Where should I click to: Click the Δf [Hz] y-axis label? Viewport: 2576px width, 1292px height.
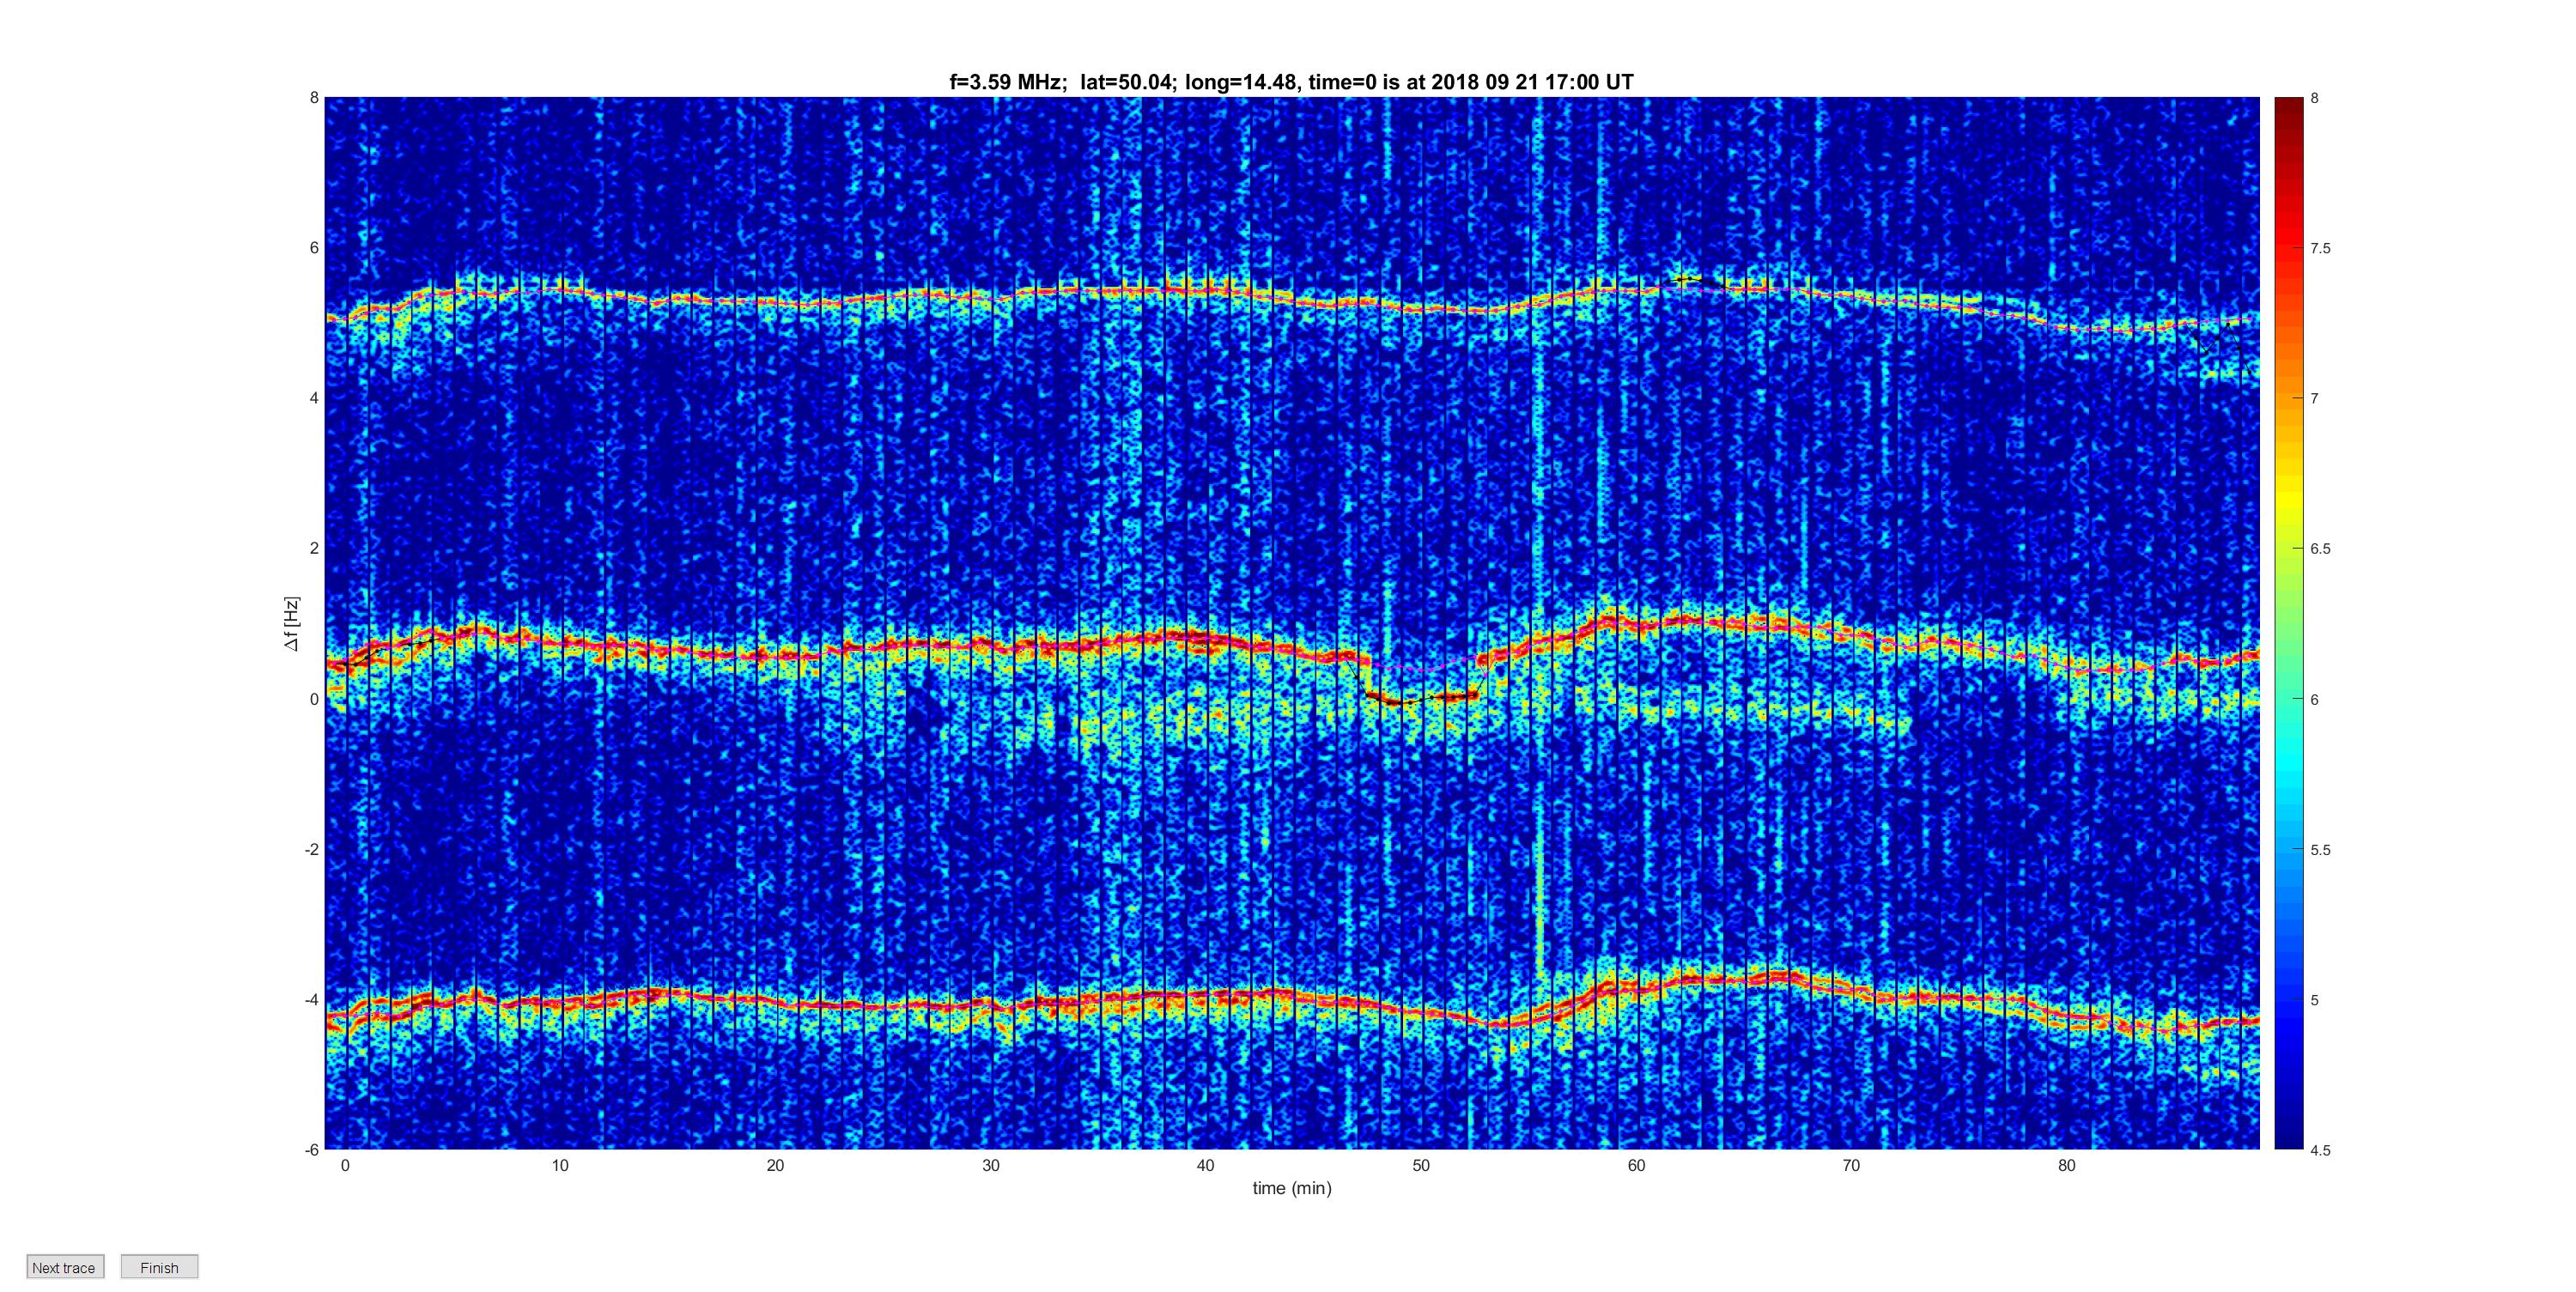pyautogui.click(x=291, y=624)
